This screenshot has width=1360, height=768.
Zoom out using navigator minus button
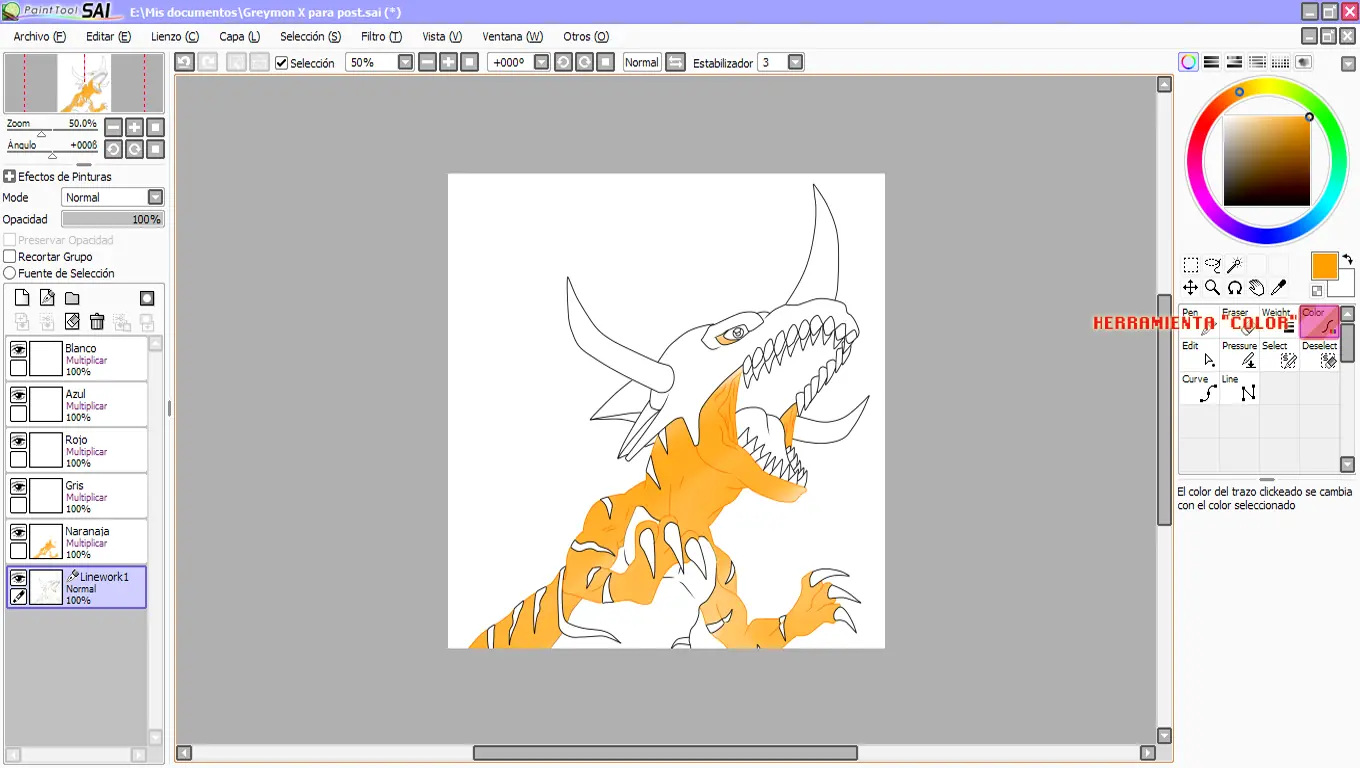(113, 127)
